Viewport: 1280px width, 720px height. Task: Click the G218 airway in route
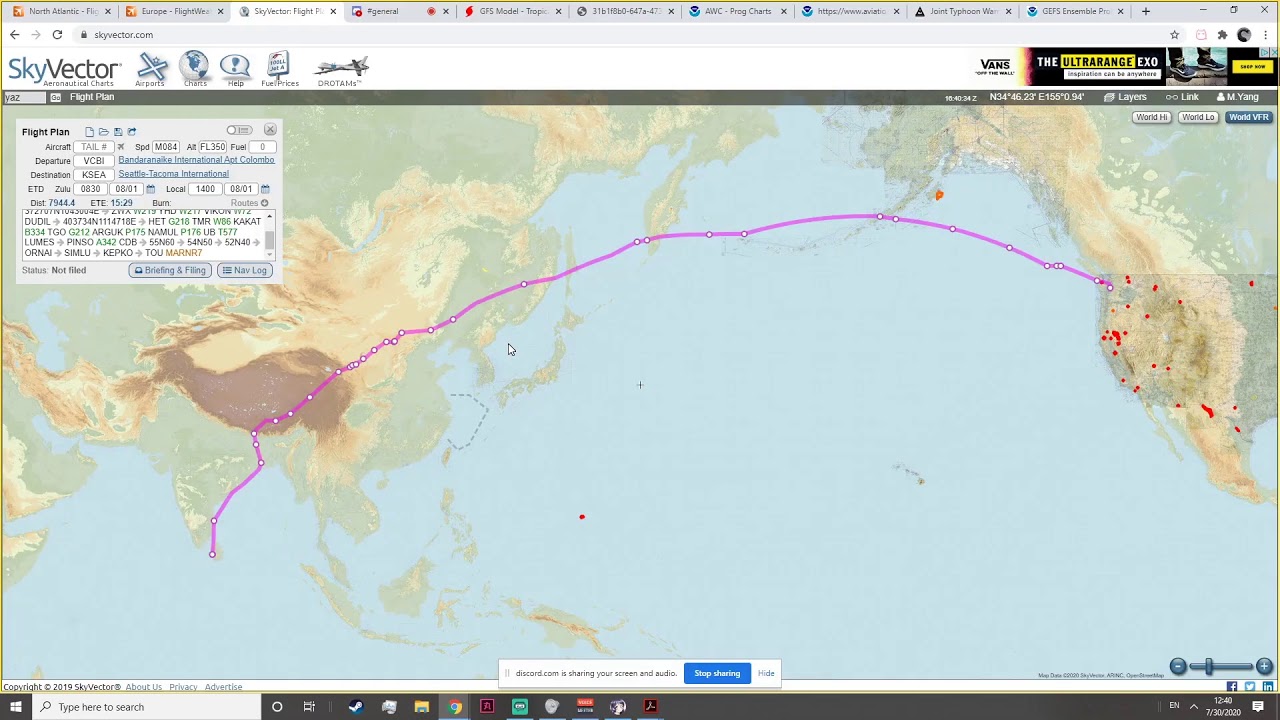point(179,222)
